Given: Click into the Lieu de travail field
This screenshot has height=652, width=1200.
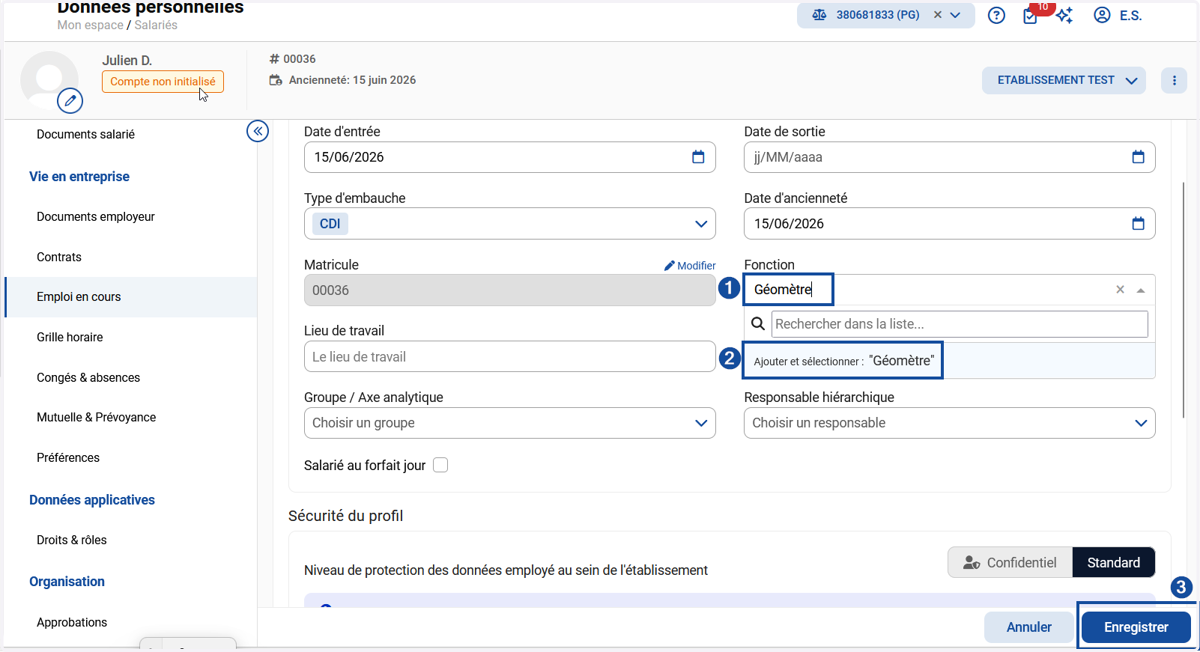Looking at the screenshot, I should pos(510,357).
